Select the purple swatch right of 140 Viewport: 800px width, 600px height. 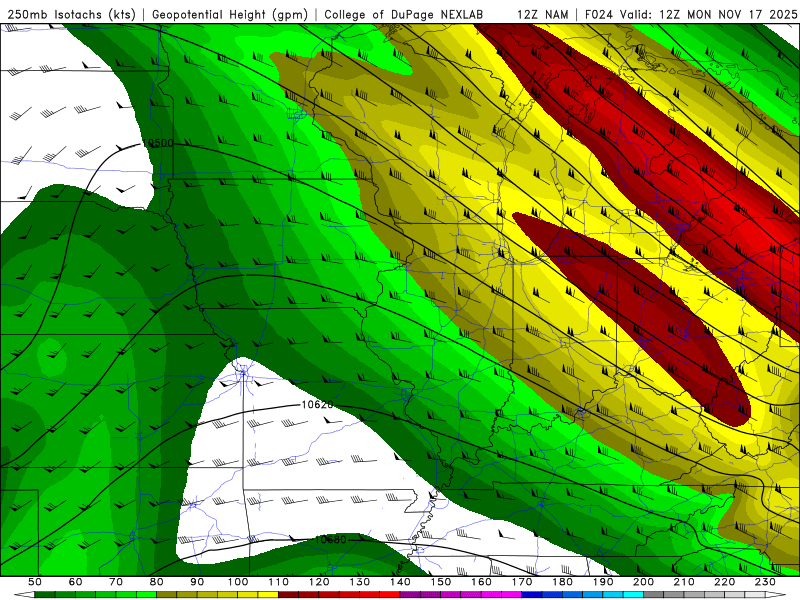[410, 595]
